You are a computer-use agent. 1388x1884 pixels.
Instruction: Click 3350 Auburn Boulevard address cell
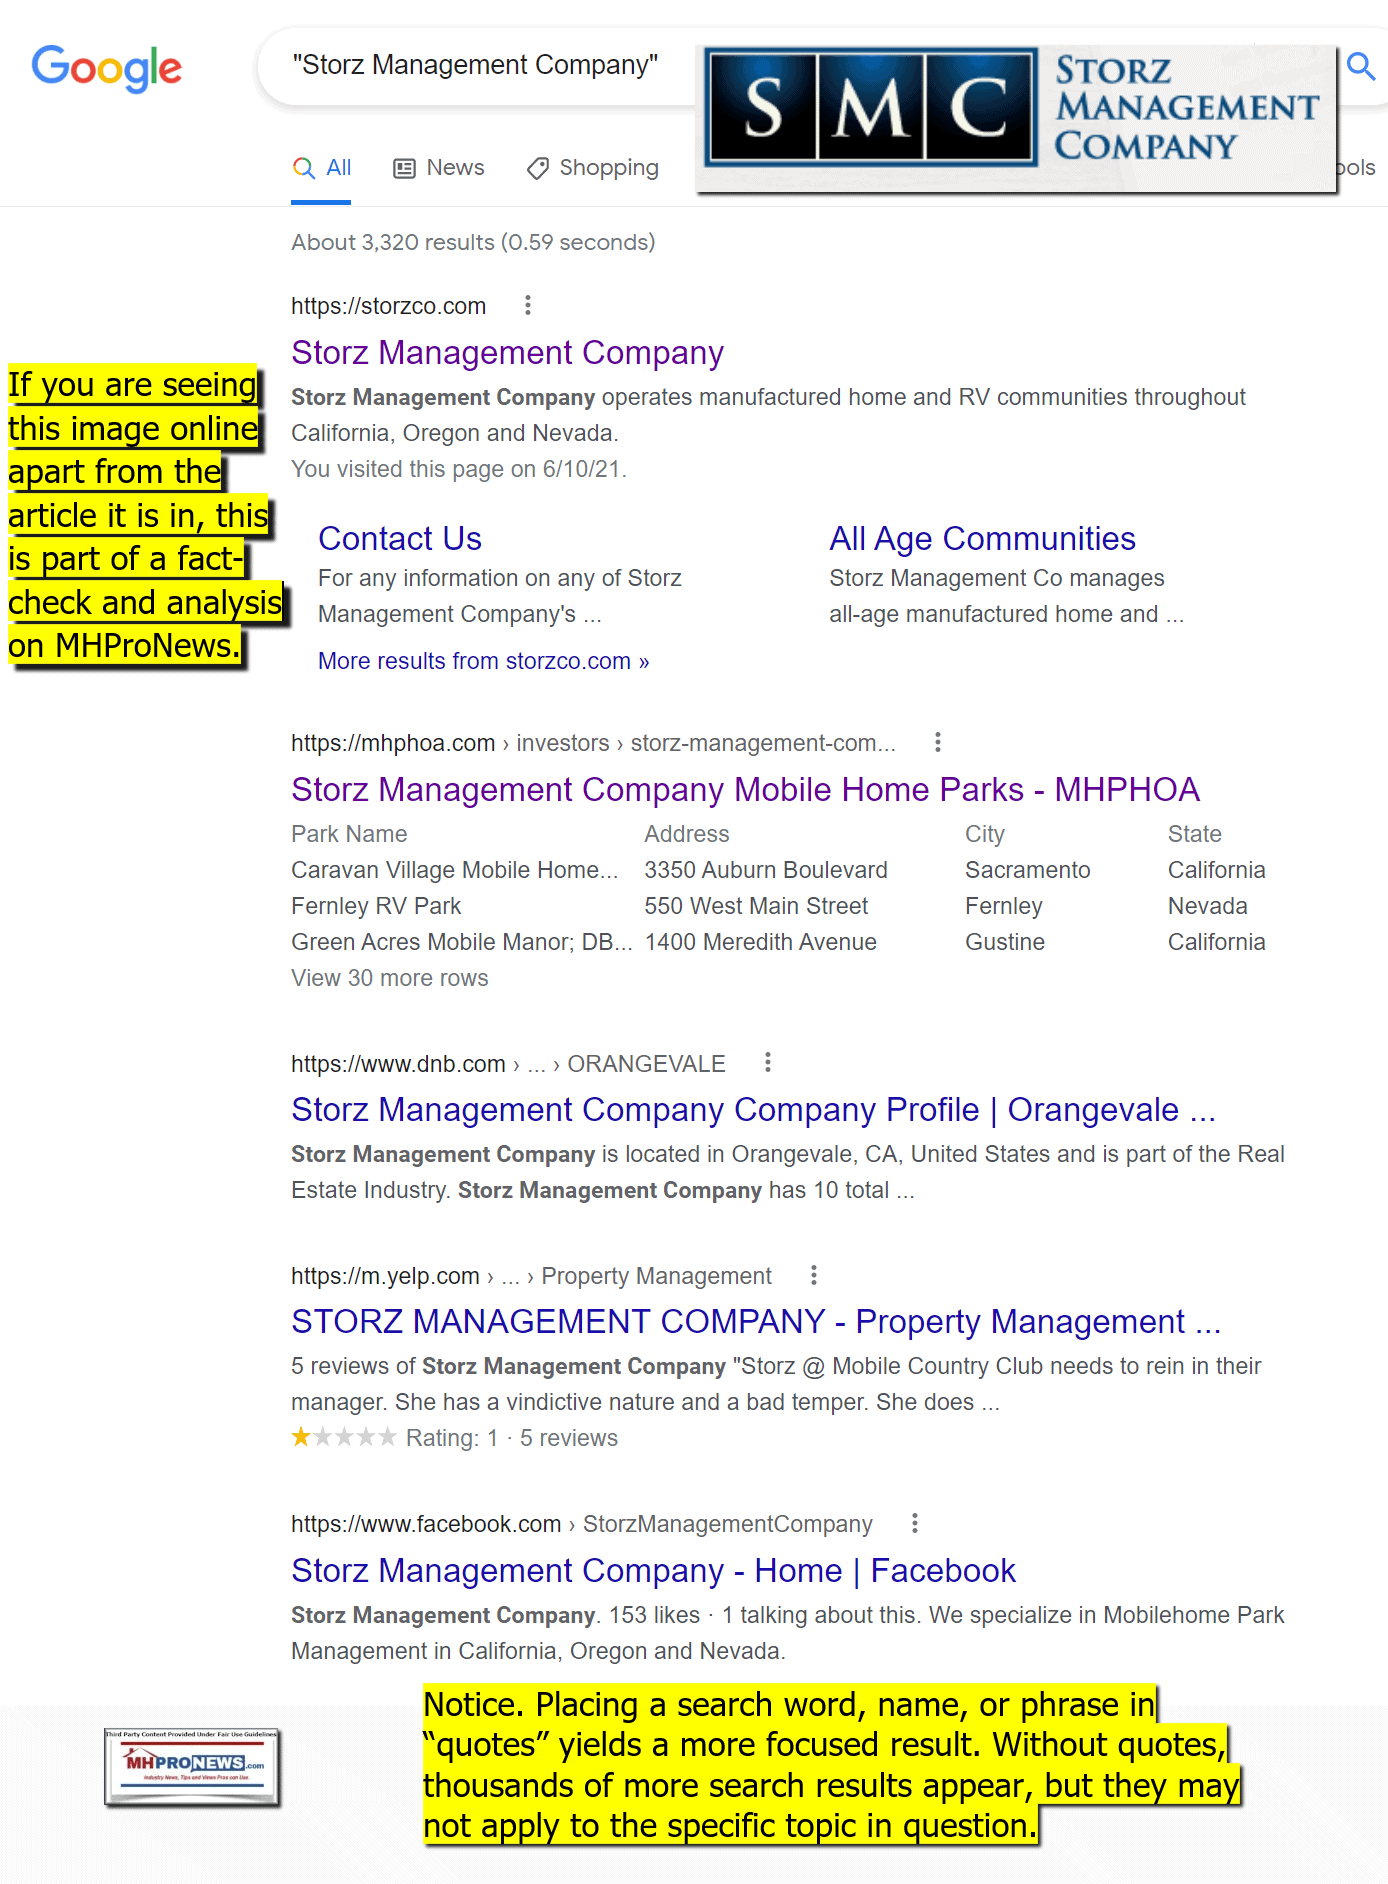point(766,870)
